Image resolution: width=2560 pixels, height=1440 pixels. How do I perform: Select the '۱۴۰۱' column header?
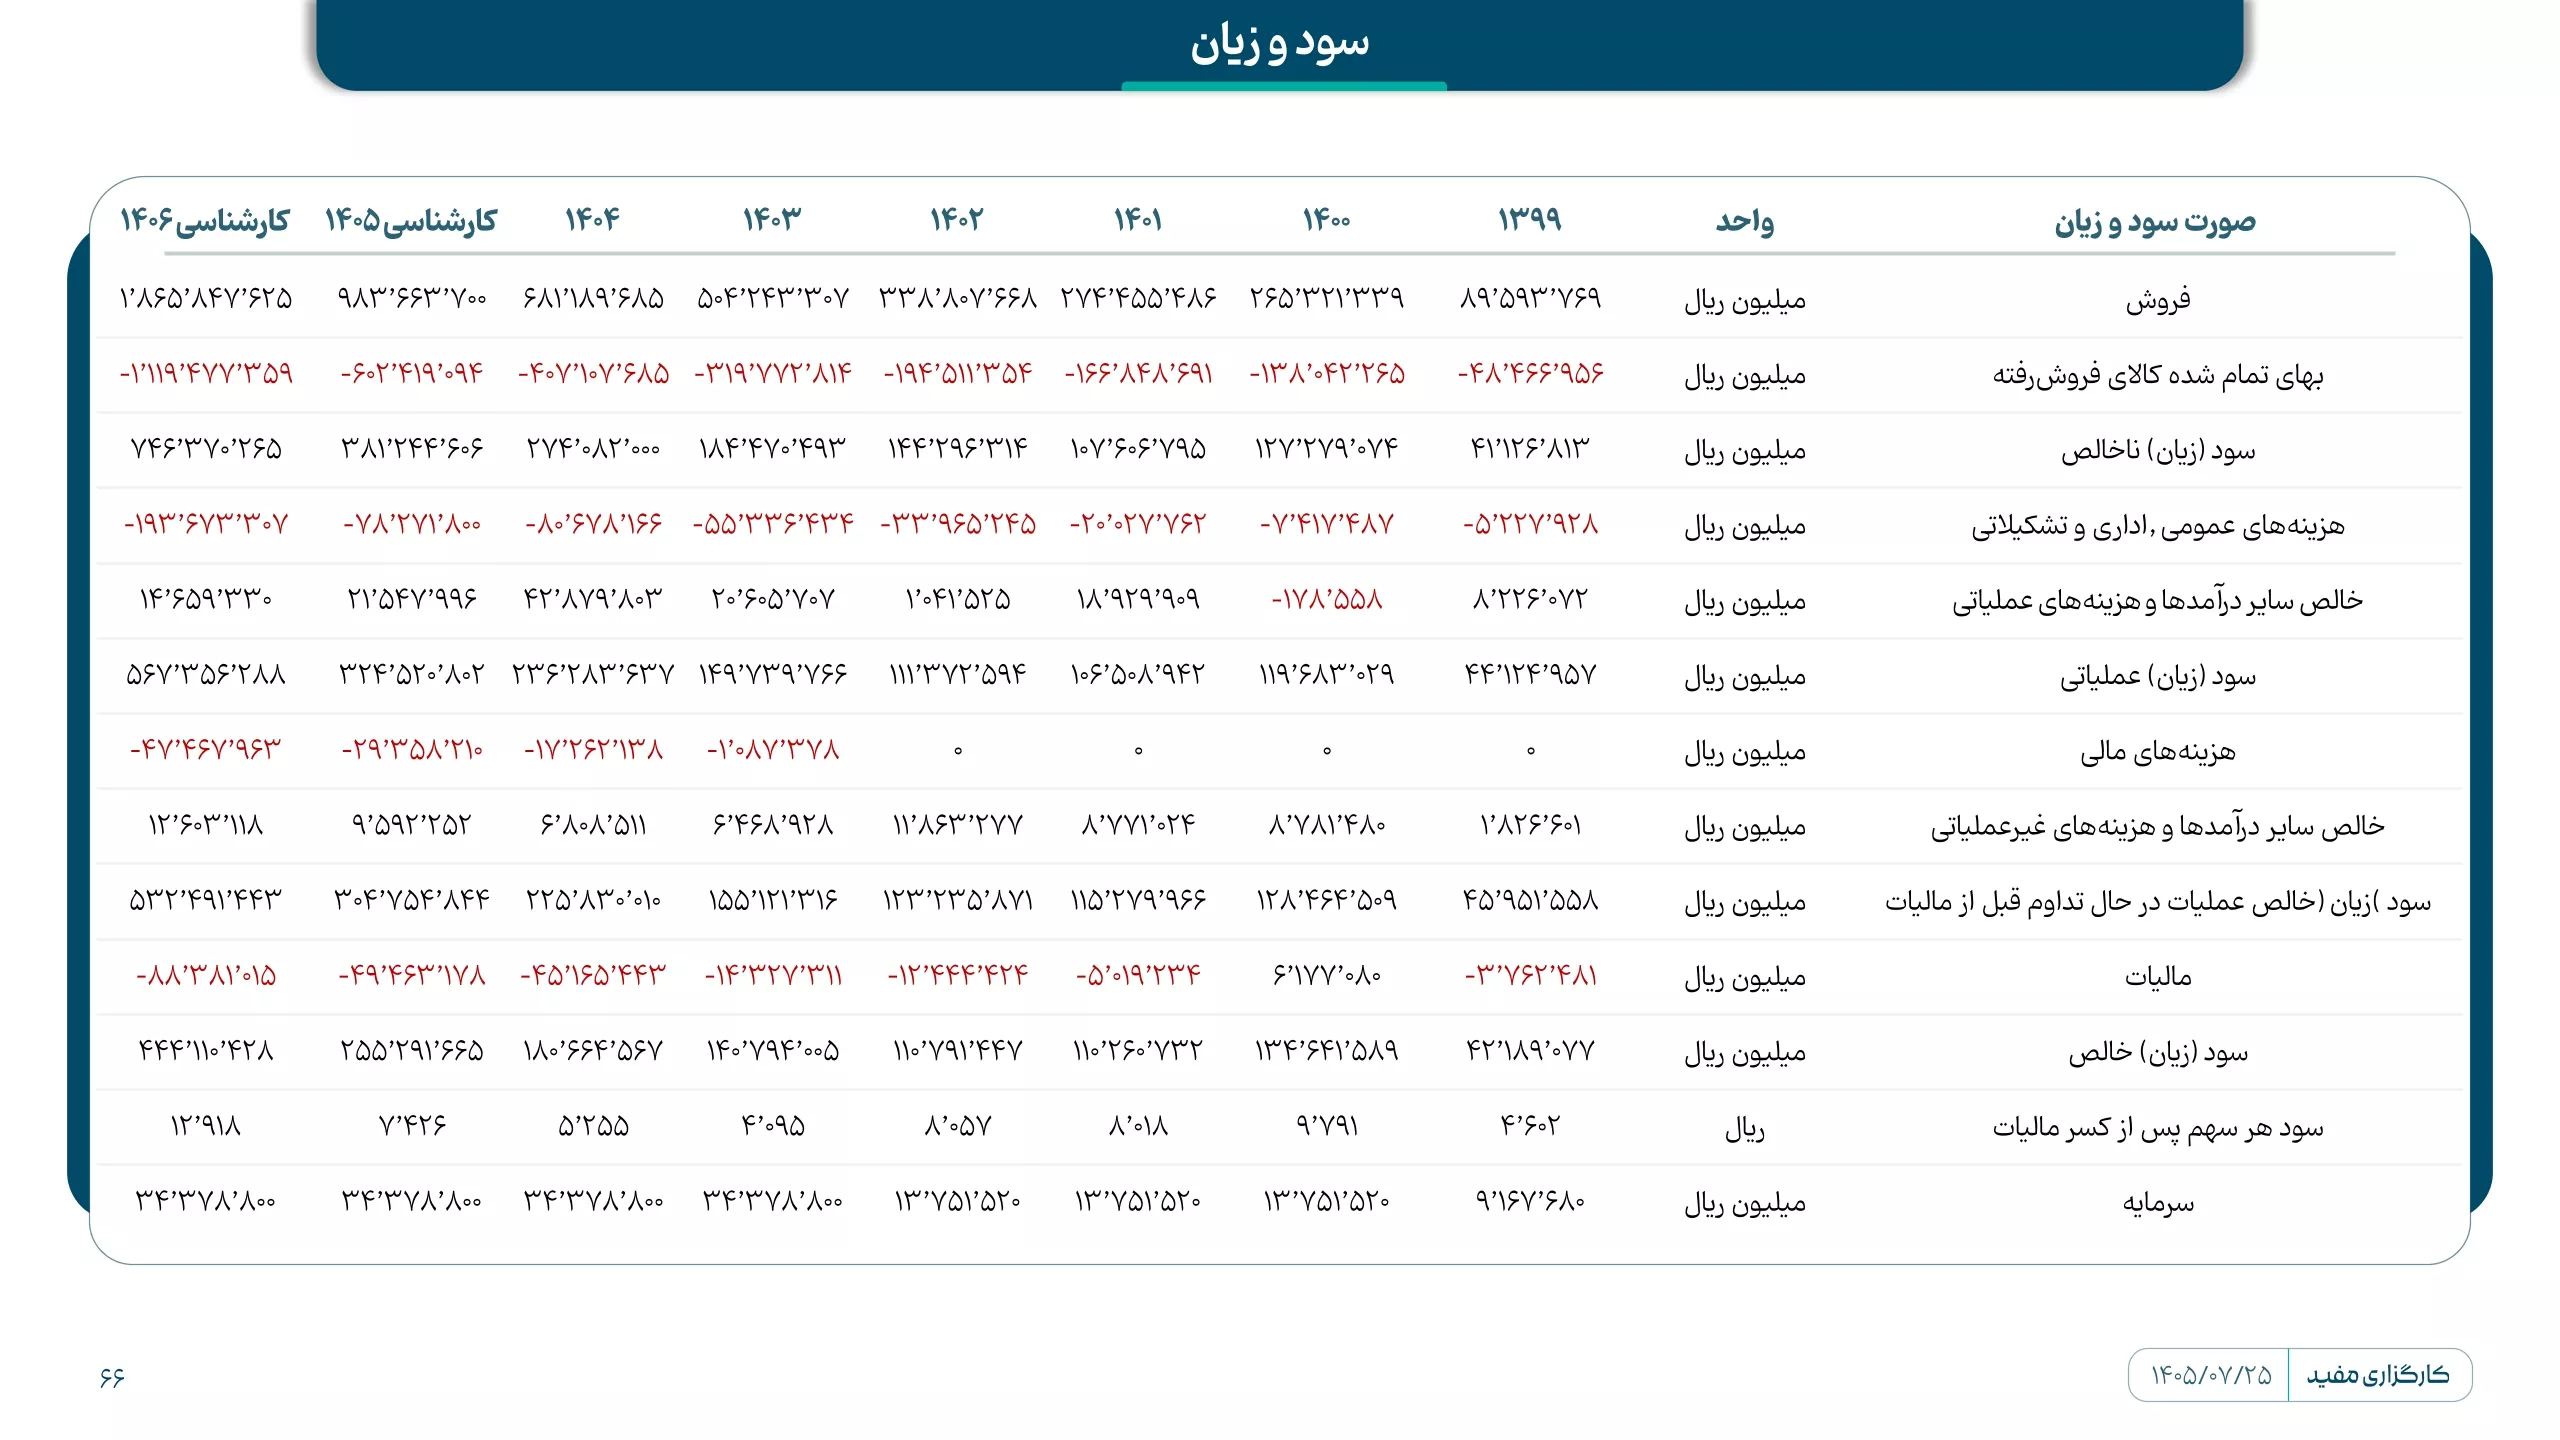pyautogui.click(x=1138, y=219)
